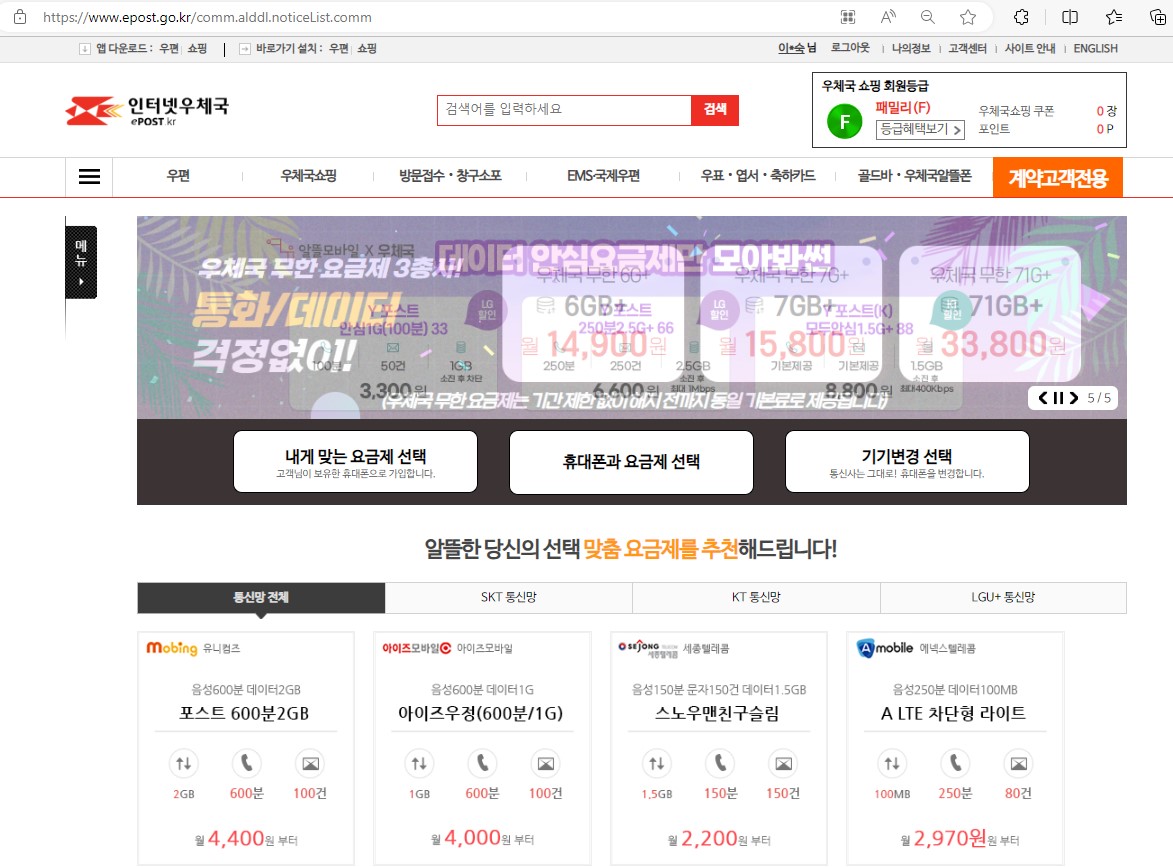Click message icon in 포스트 600분2GB card
Image resolution: width=1173 pixels, height=867 pixels.
click(310, 764)
